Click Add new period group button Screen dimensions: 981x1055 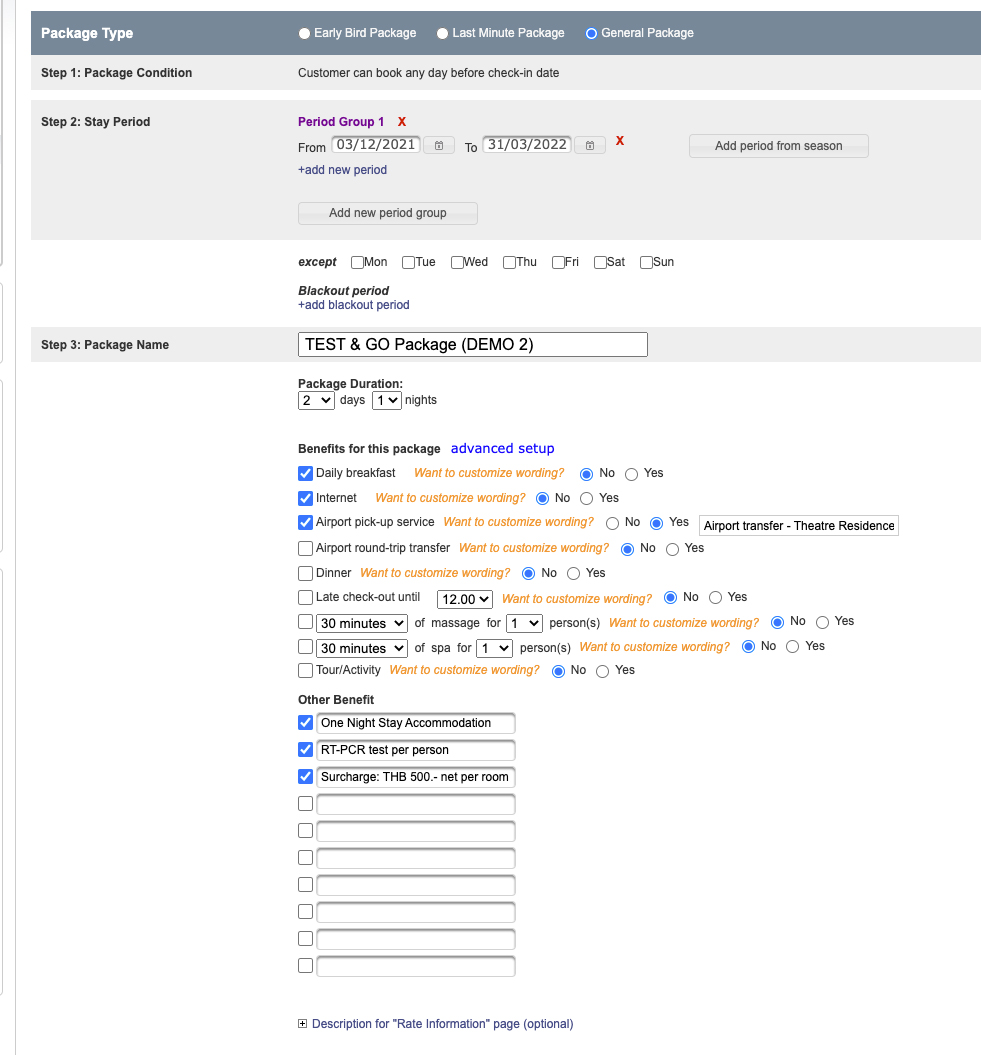point(387,213)
